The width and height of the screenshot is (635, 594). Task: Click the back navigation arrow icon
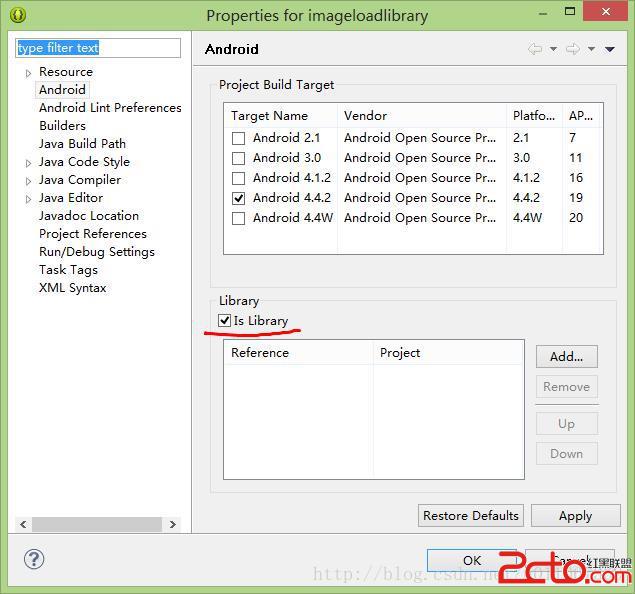535,49
